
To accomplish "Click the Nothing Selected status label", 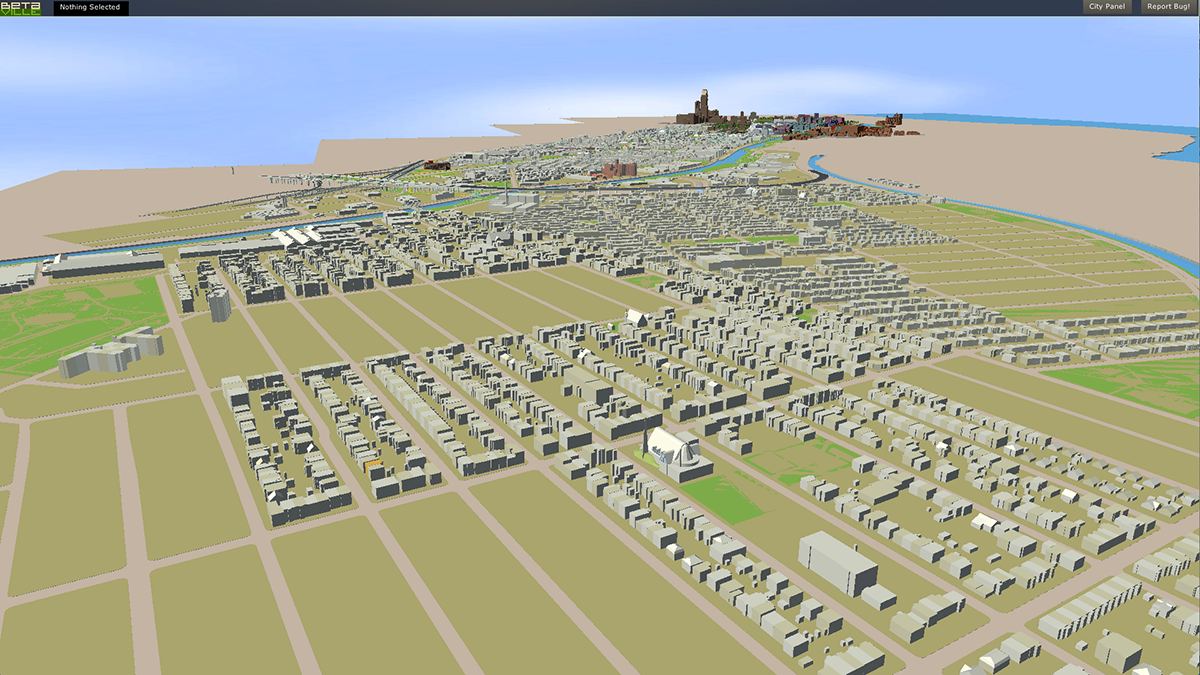I will tap(90, 8).
